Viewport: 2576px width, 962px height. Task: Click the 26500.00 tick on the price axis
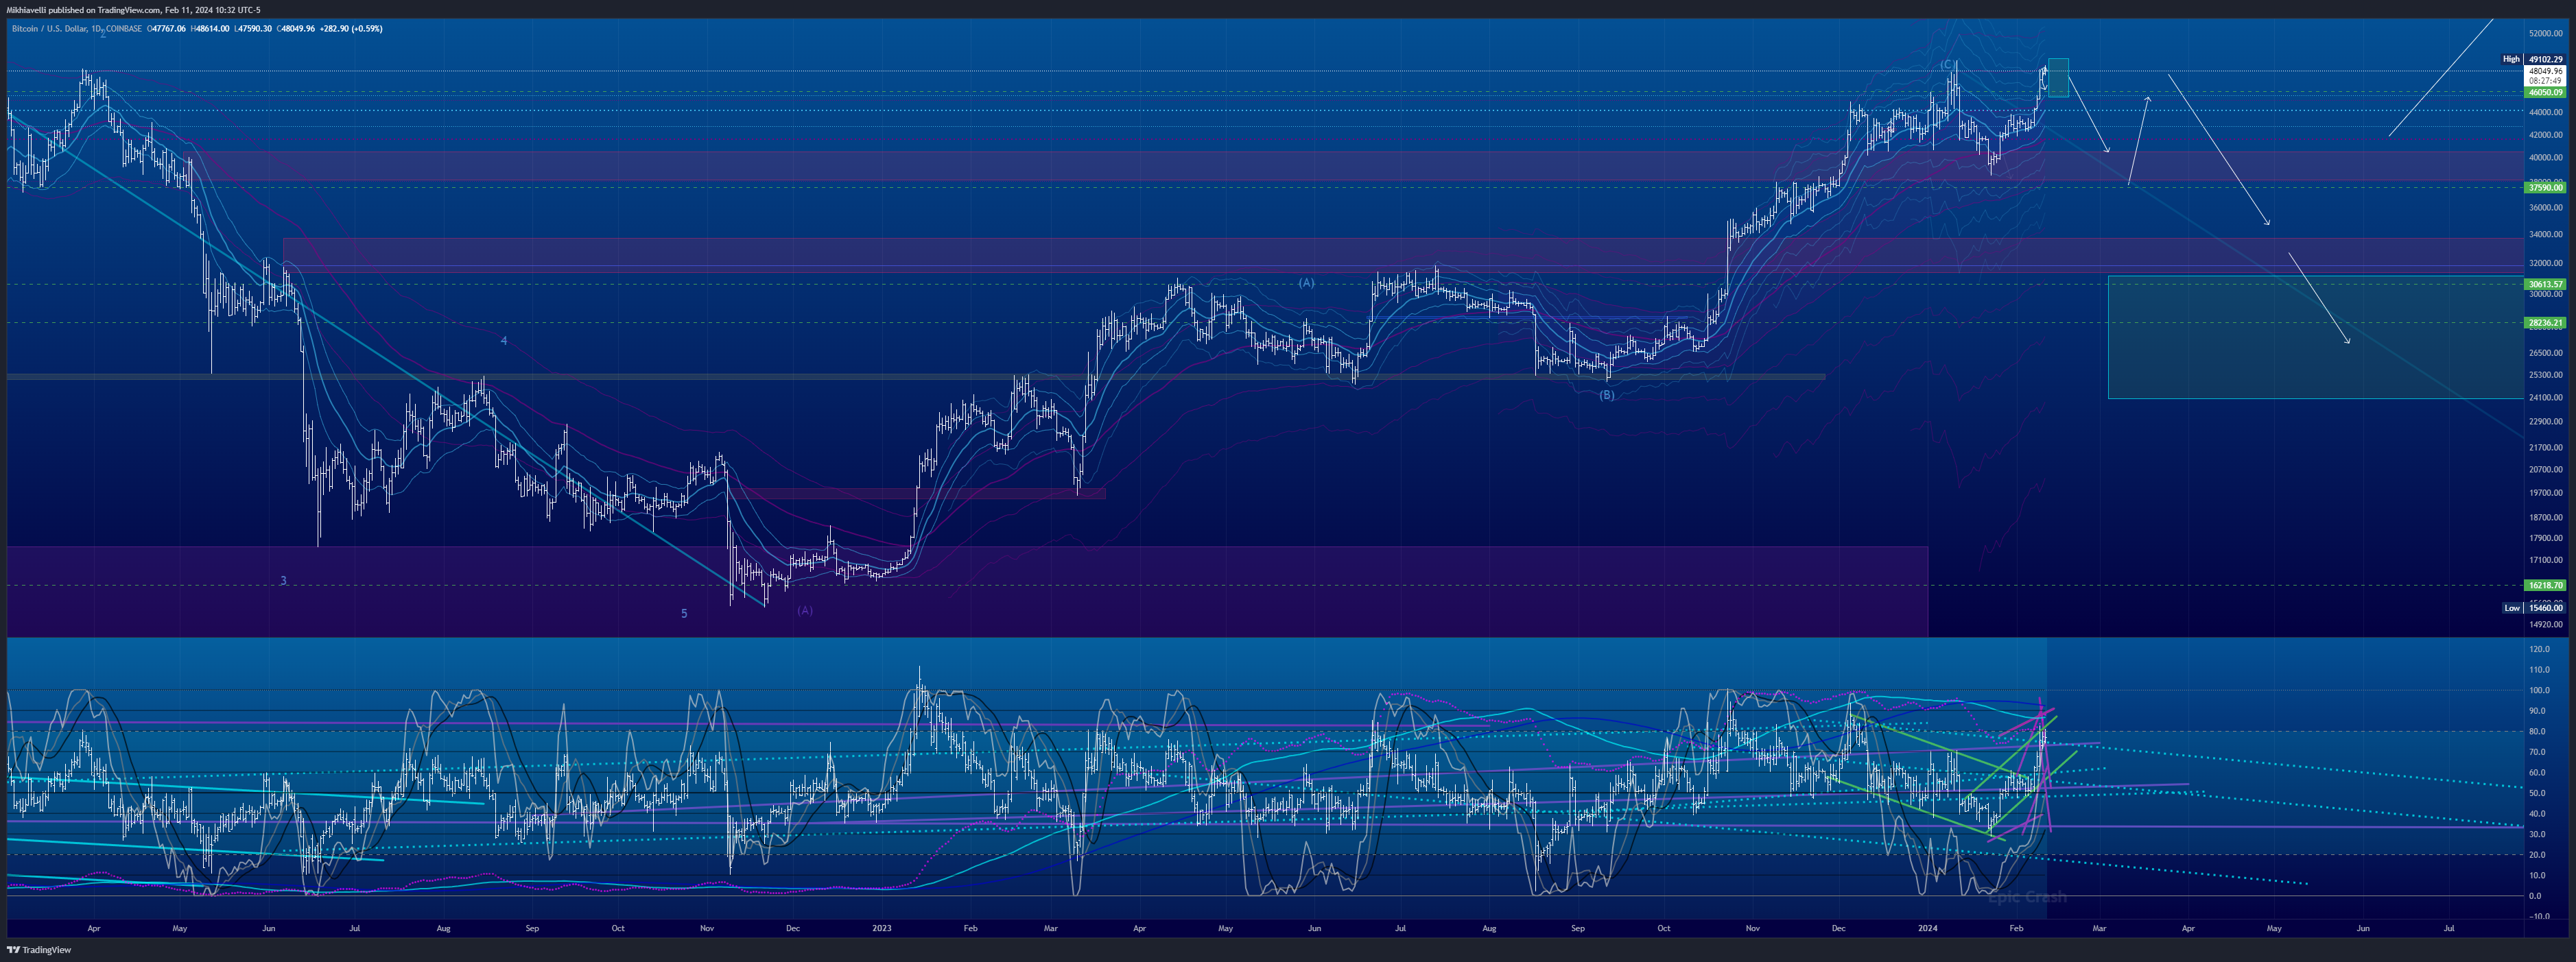2546,352
